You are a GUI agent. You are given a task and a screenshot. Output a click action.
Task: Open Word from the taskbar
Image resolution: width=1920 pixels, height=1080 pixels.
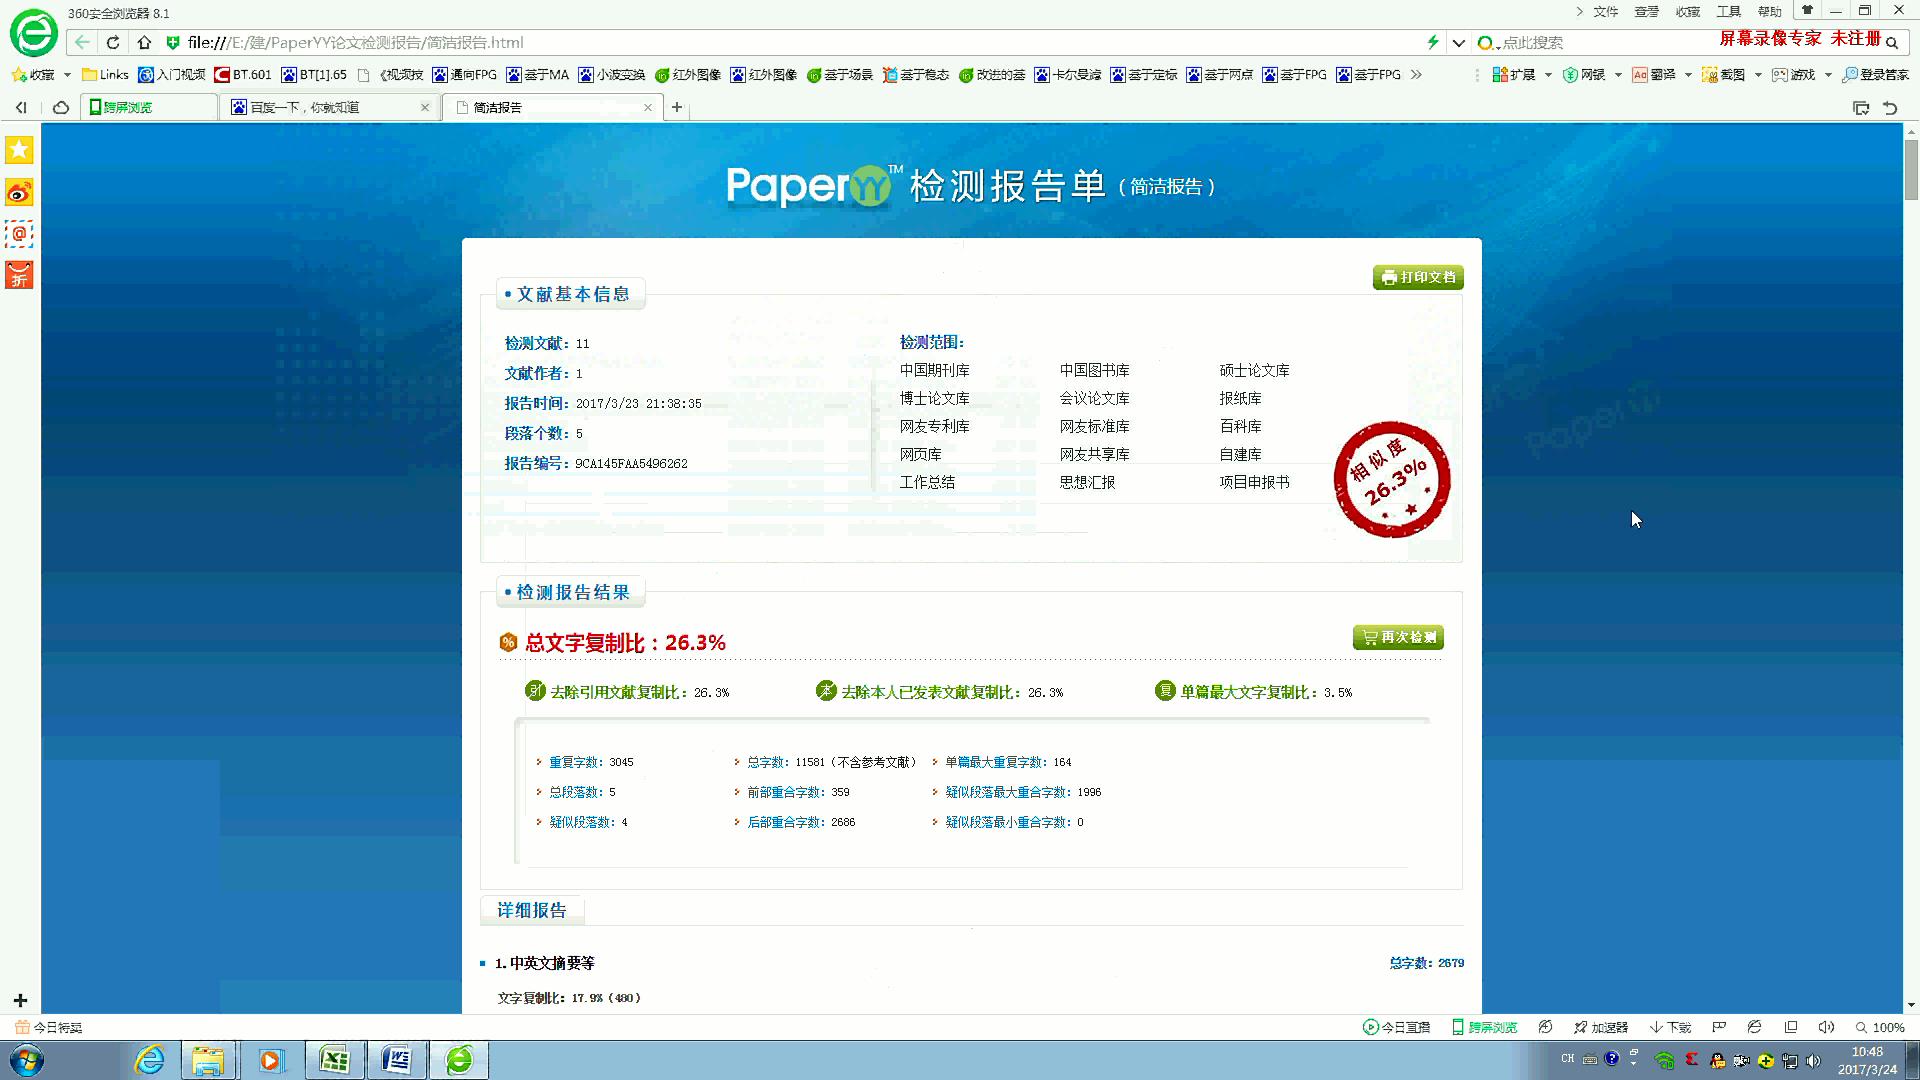397,1060
